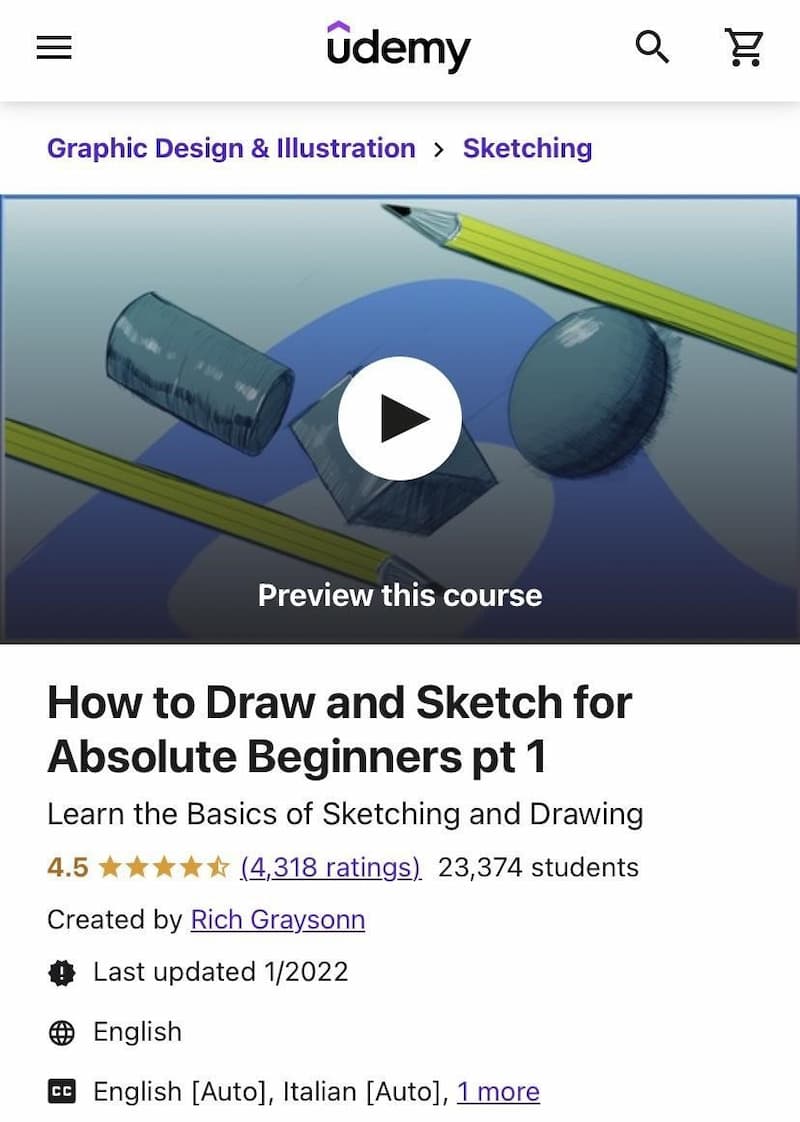Go to Graphic Design & Illustration category

click(231, 148)
